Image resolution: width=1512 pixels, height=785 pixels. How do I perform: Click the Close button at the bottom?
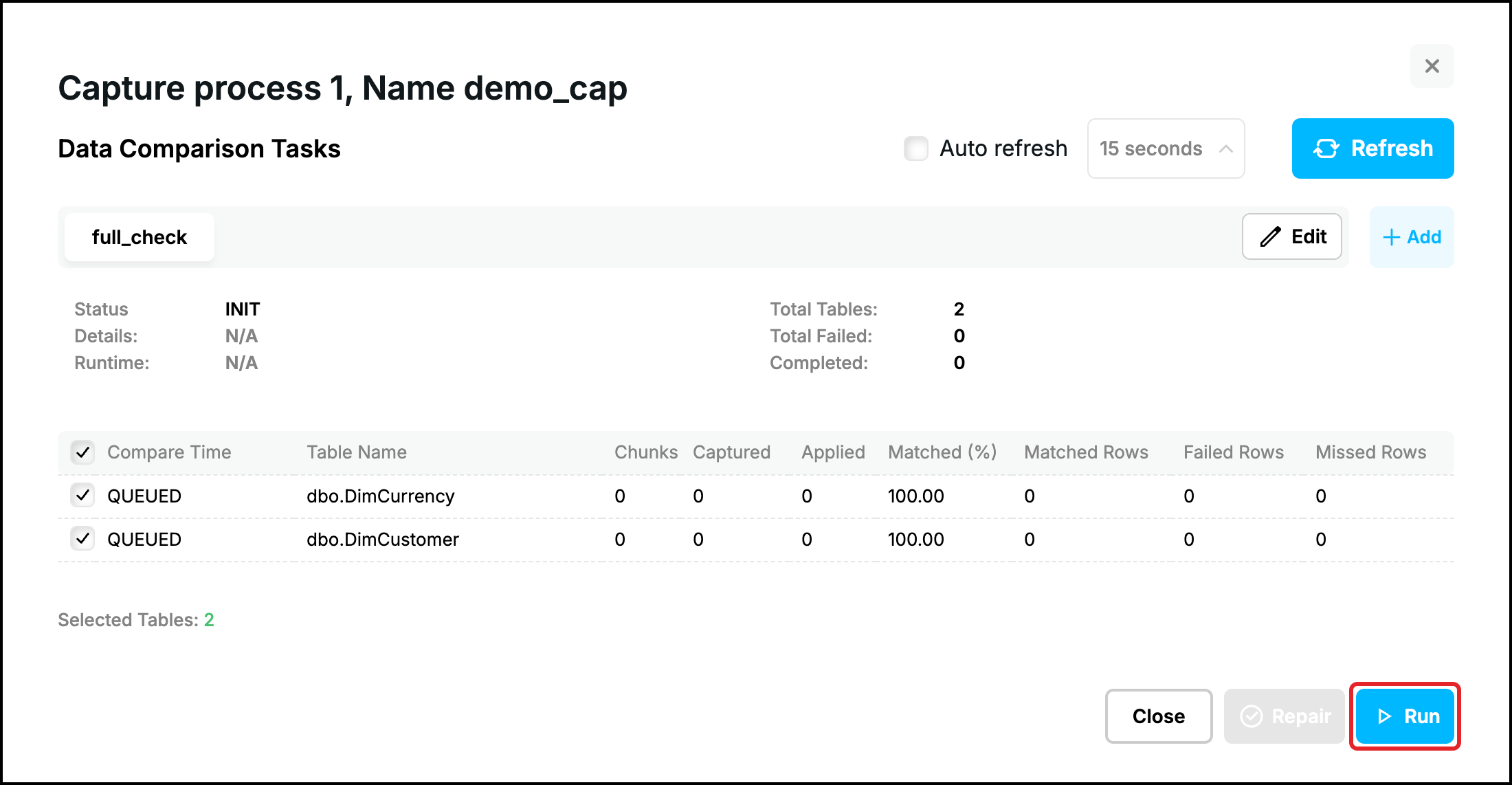[1158, 716]
